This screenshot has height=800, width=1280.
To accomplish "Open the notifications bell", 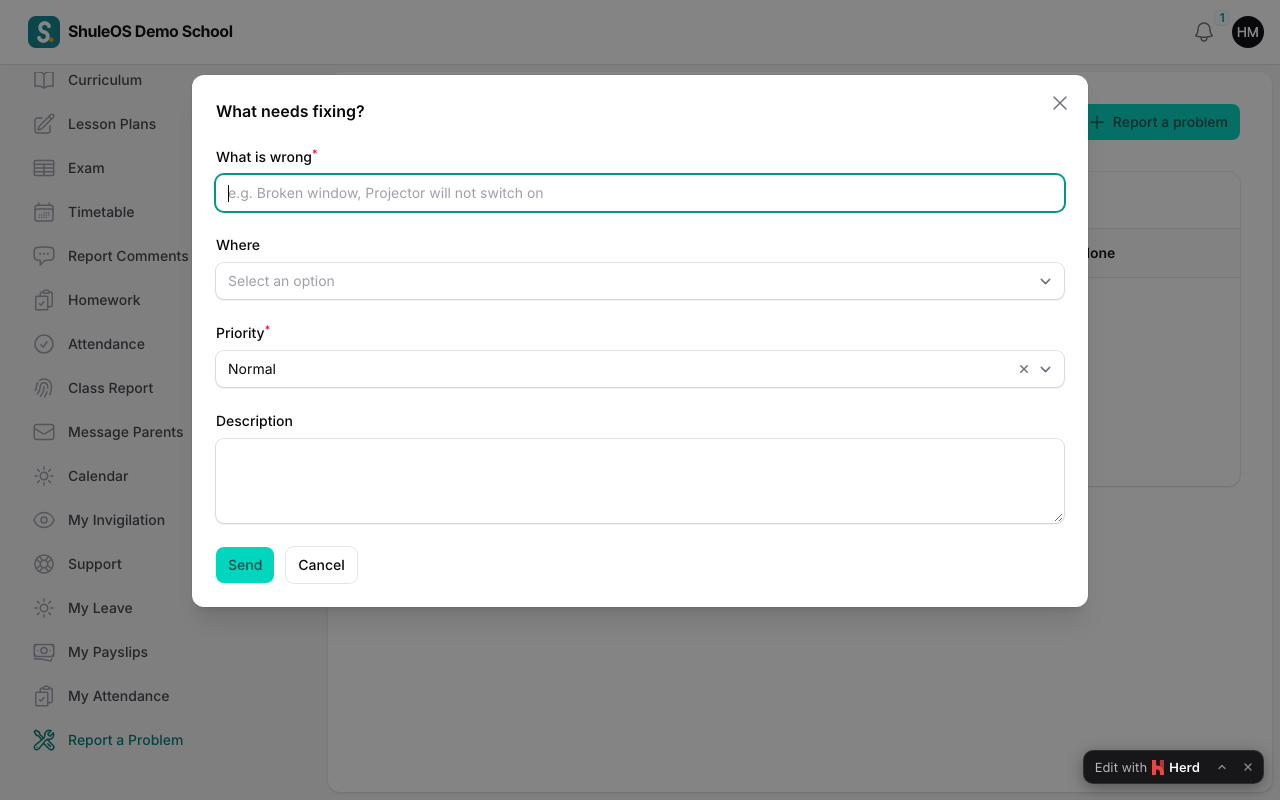I will click(x=1204, y=32).
